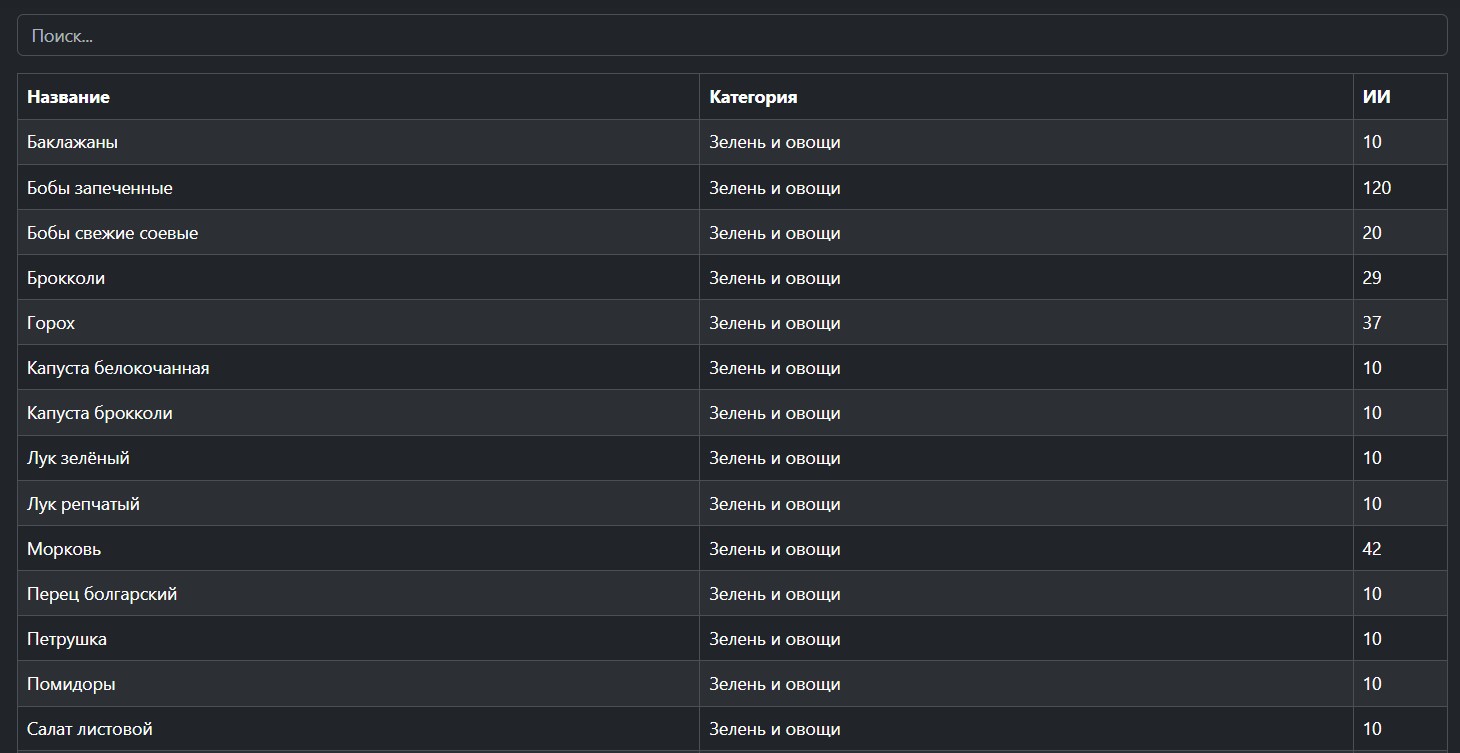Click the Лук зелёный row

click(78, 458)
